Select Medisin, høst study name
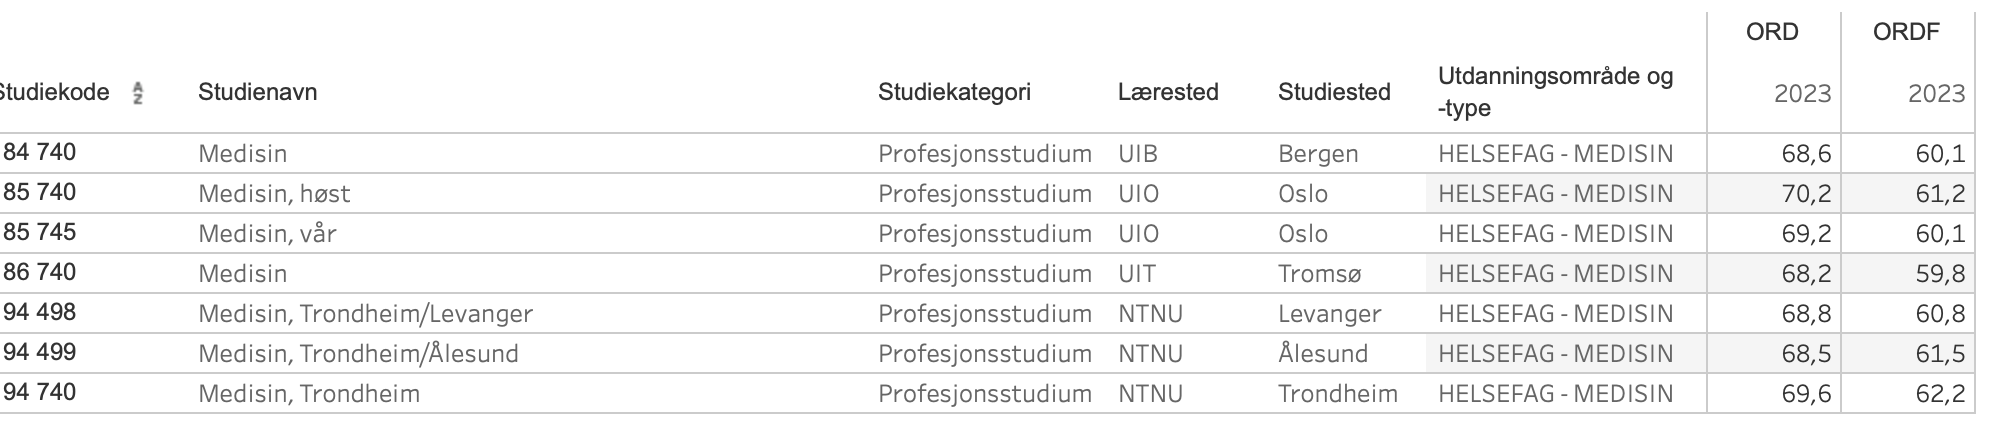The image size is (2010, 428). click(x=274, y=193)
